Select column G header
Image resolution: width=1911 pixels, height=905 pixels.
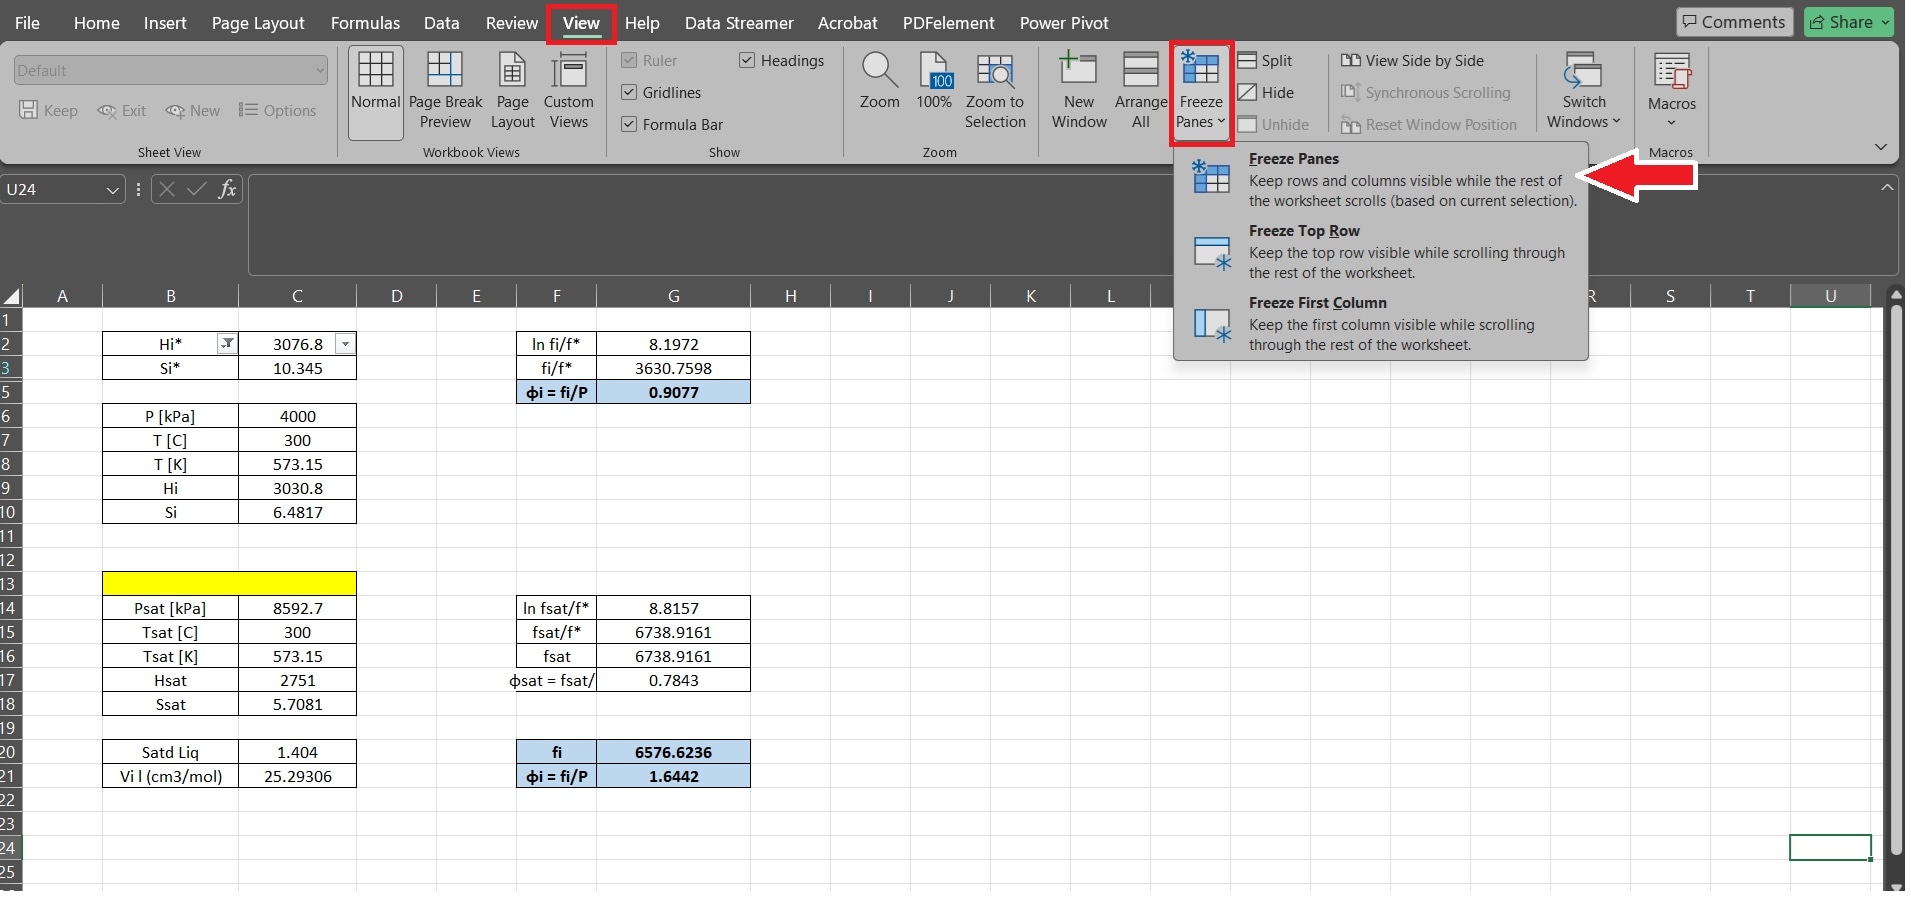tap(673, 296)
